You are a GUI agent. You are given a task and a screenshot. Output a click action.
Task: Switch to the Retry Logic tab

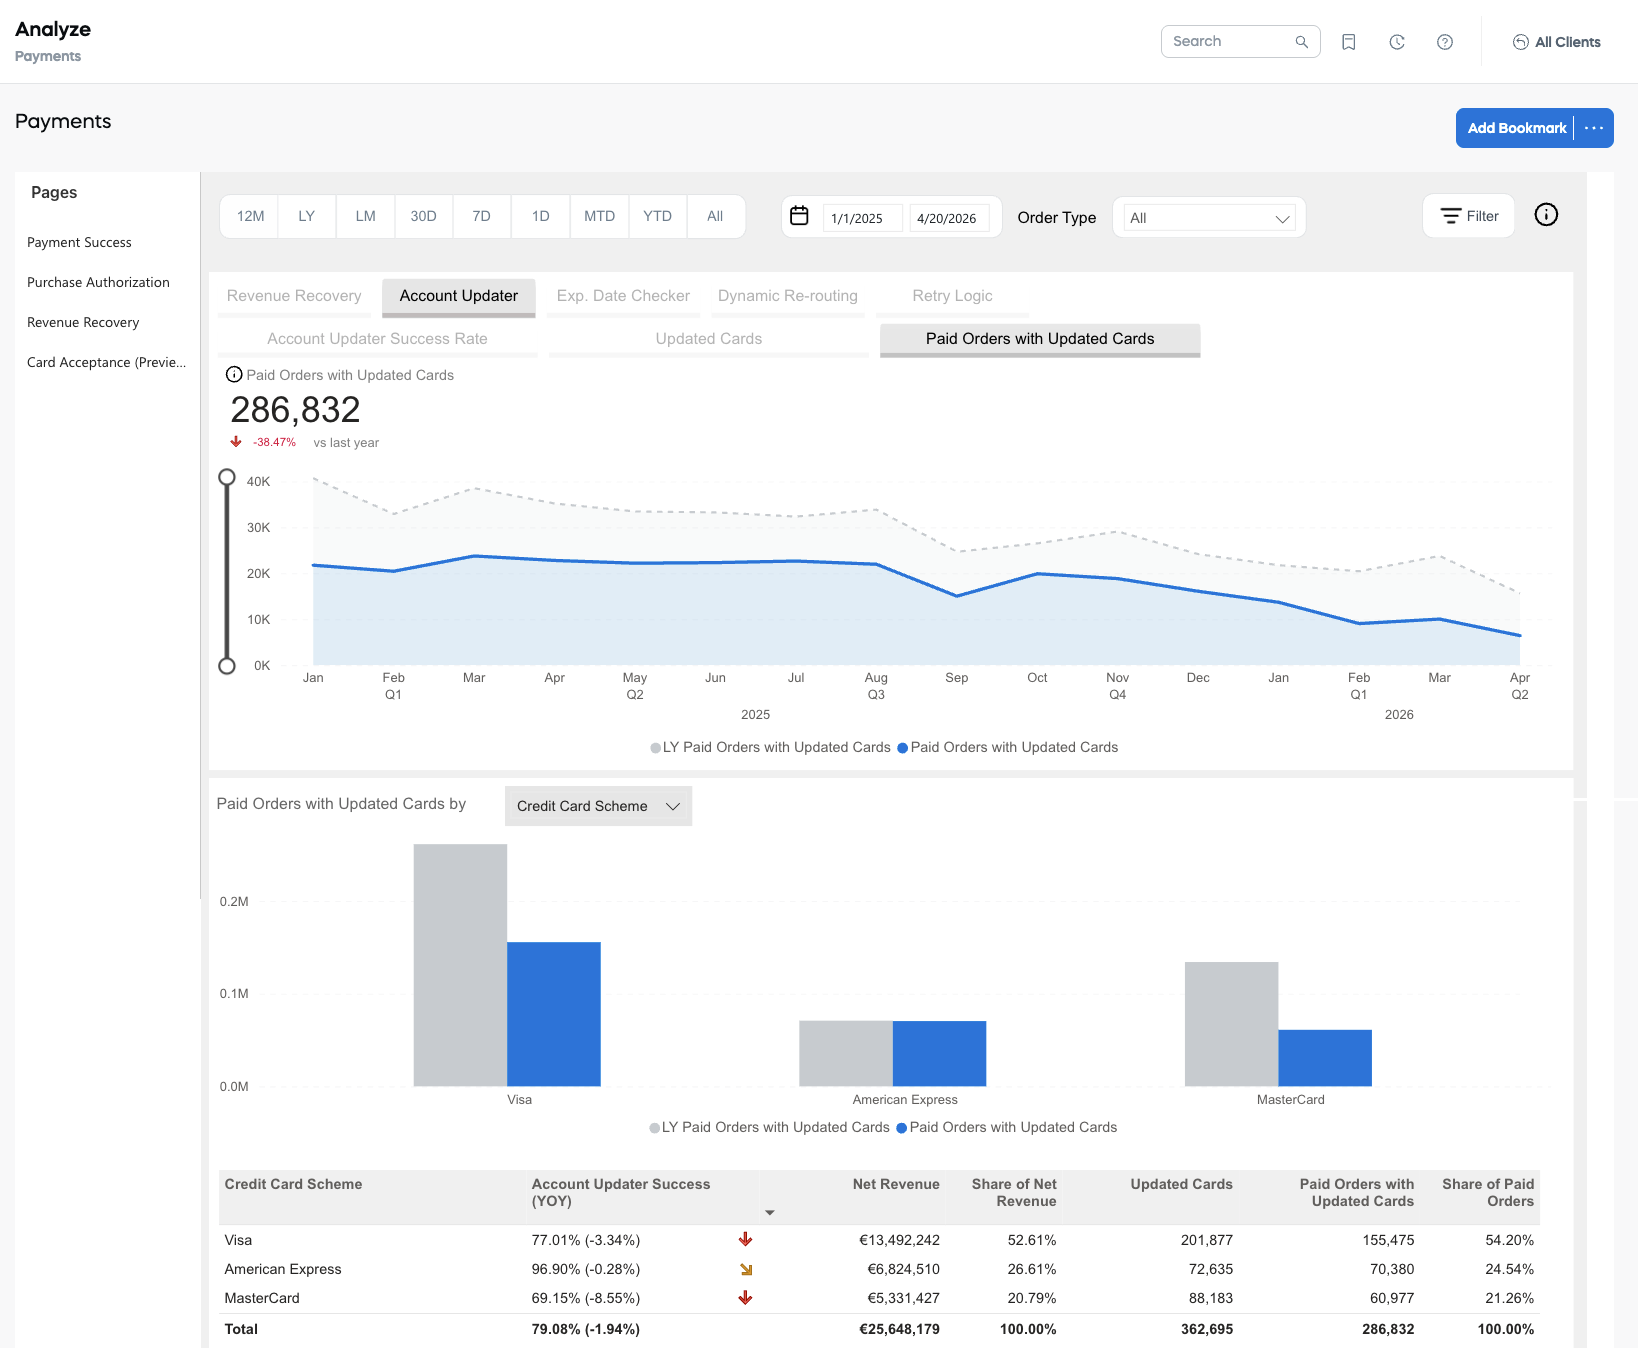tap(952, 296)
